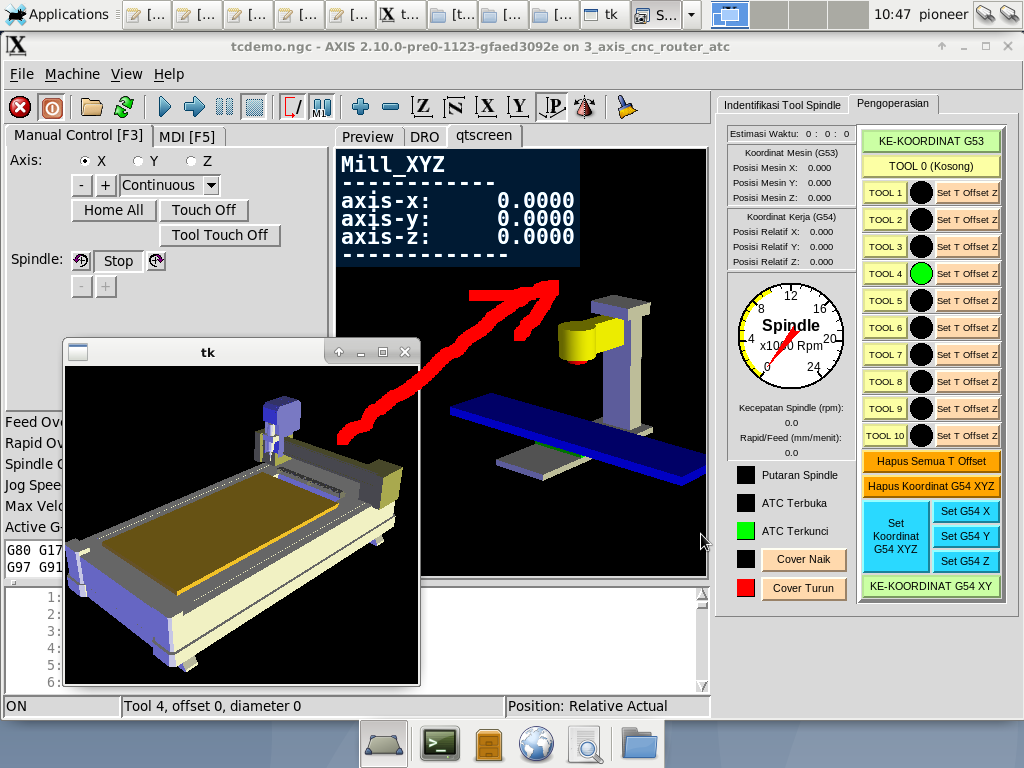The height and width of the screenshot is (768, 1024).
Task: Open the Continuous jog increment dropdown
Action: [210, 185]
